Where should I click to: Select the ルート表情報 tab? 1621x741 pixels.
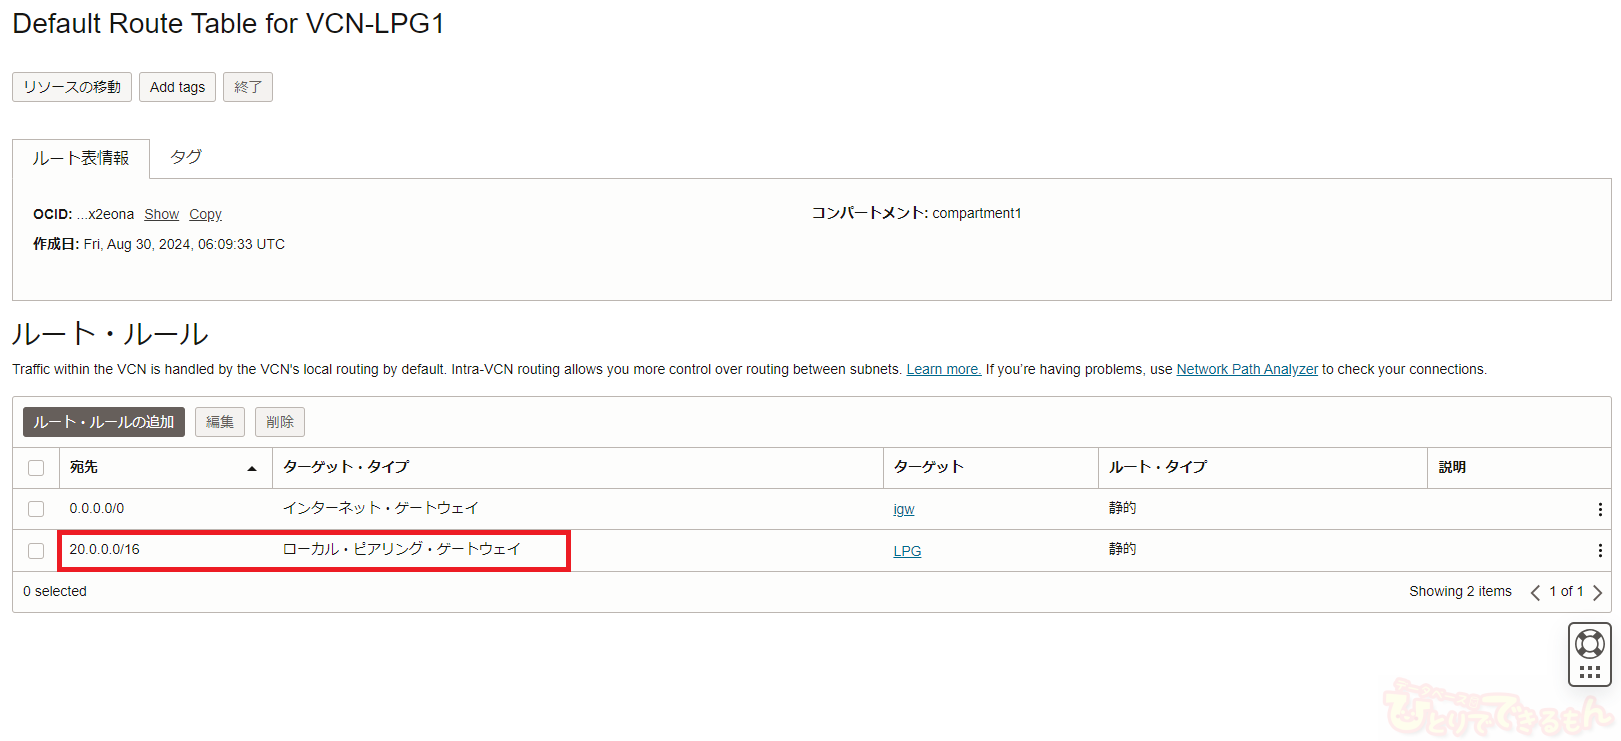click(81, 158)
